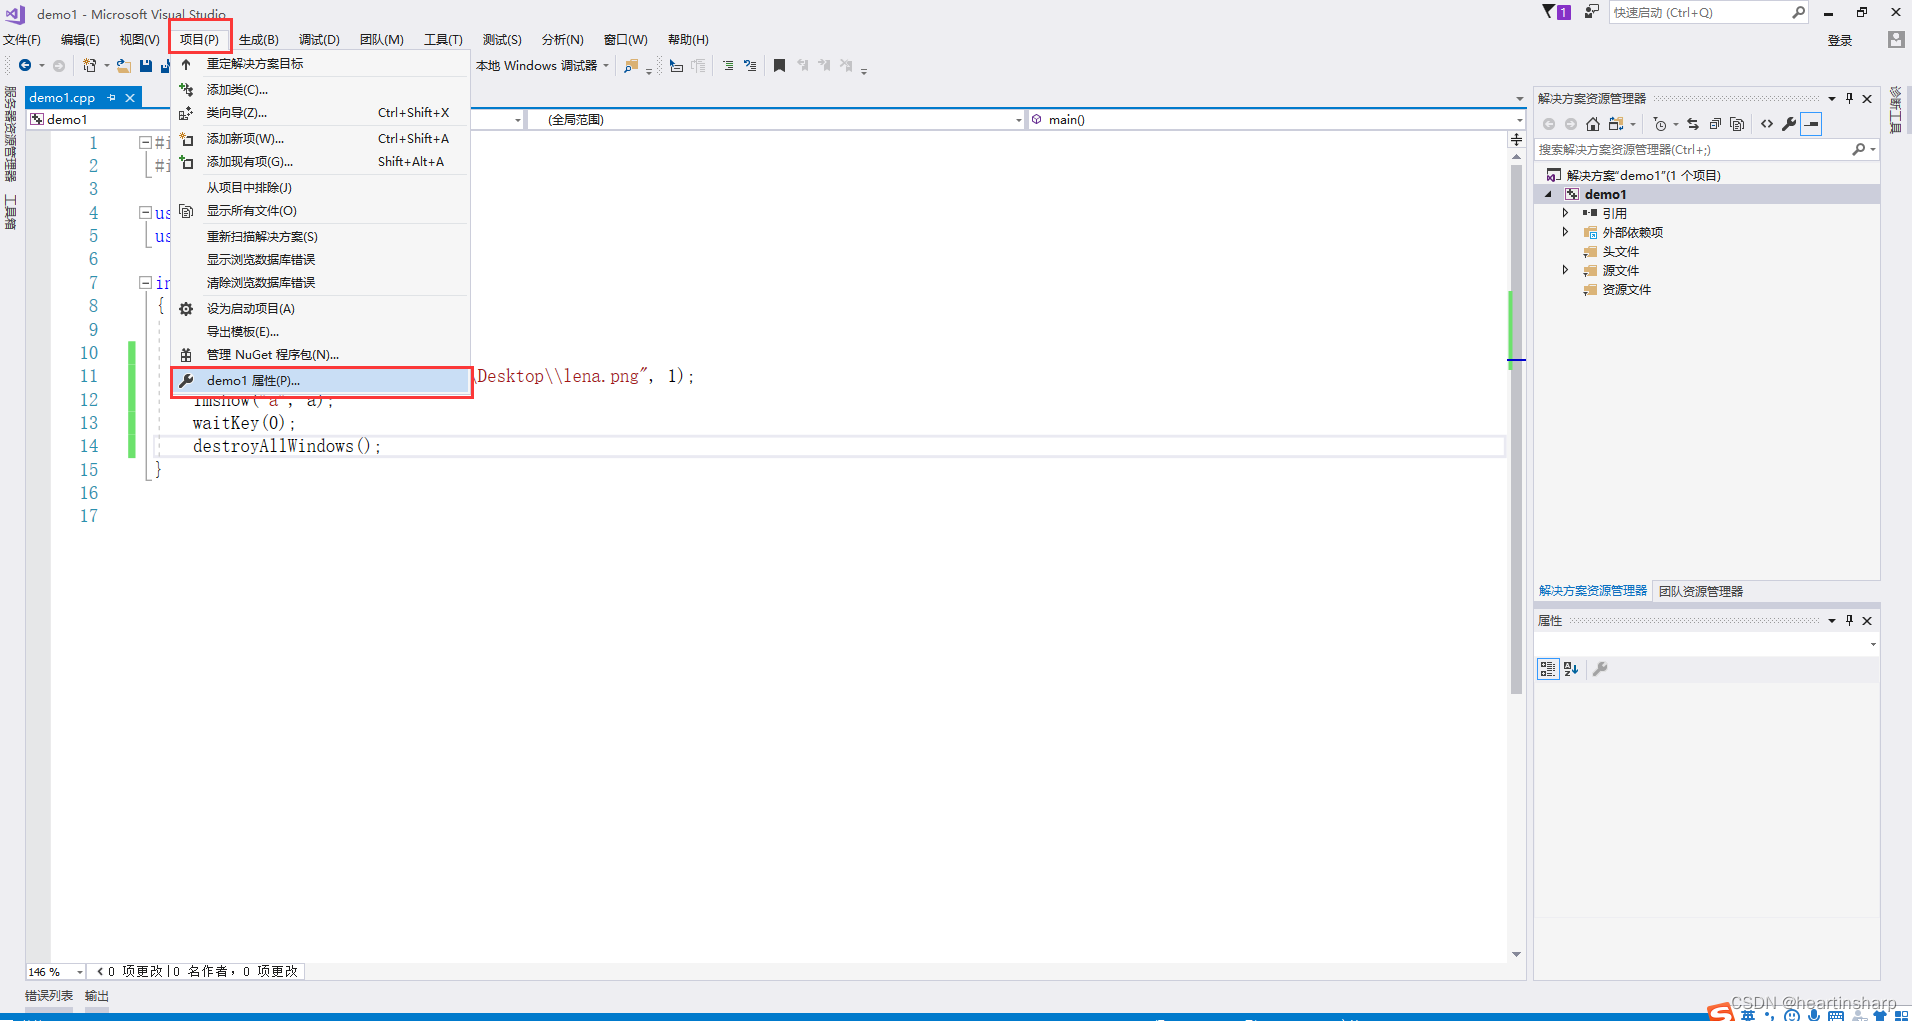1912x1021 pixels.
Task: Click the Collapse All icon in Solution Explorer
Action: point(1715,123)
